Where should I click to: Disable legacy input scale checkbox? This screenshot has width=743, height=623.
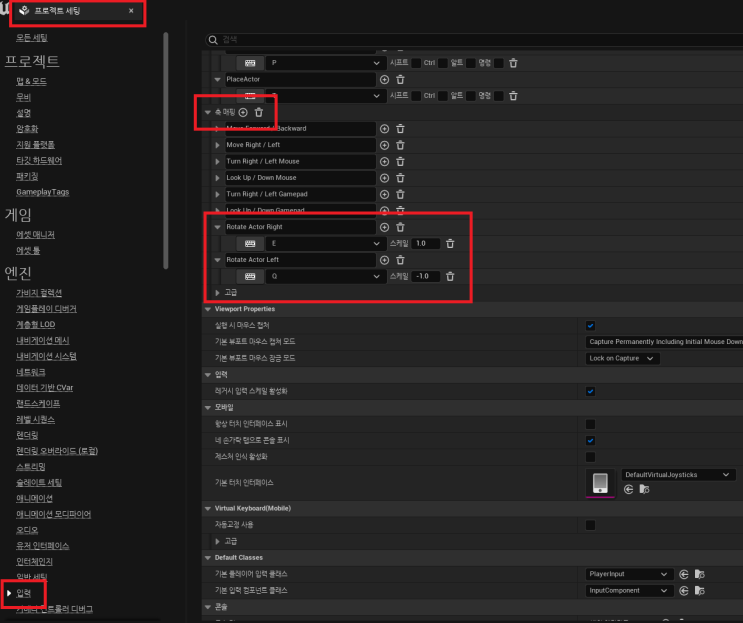[x=590, y=391]
